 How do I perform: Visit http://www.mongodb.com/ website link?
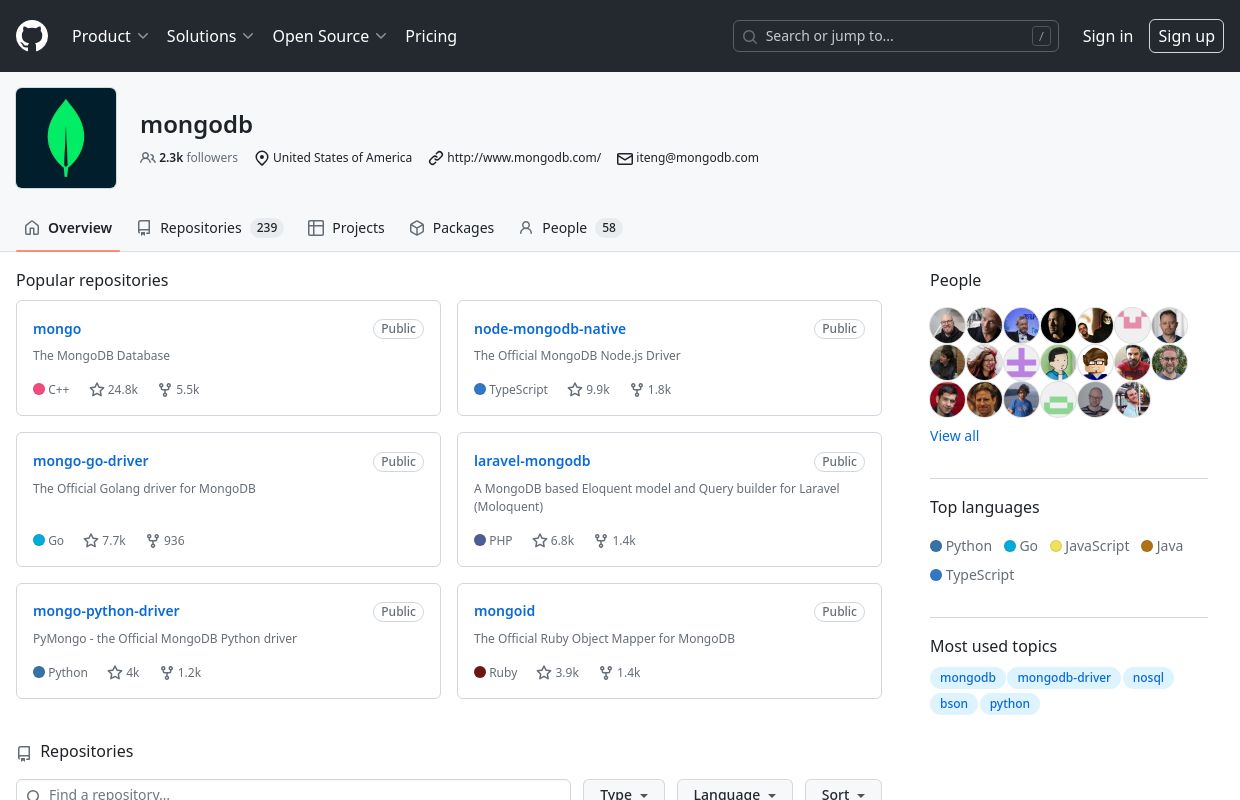point(524,158)
